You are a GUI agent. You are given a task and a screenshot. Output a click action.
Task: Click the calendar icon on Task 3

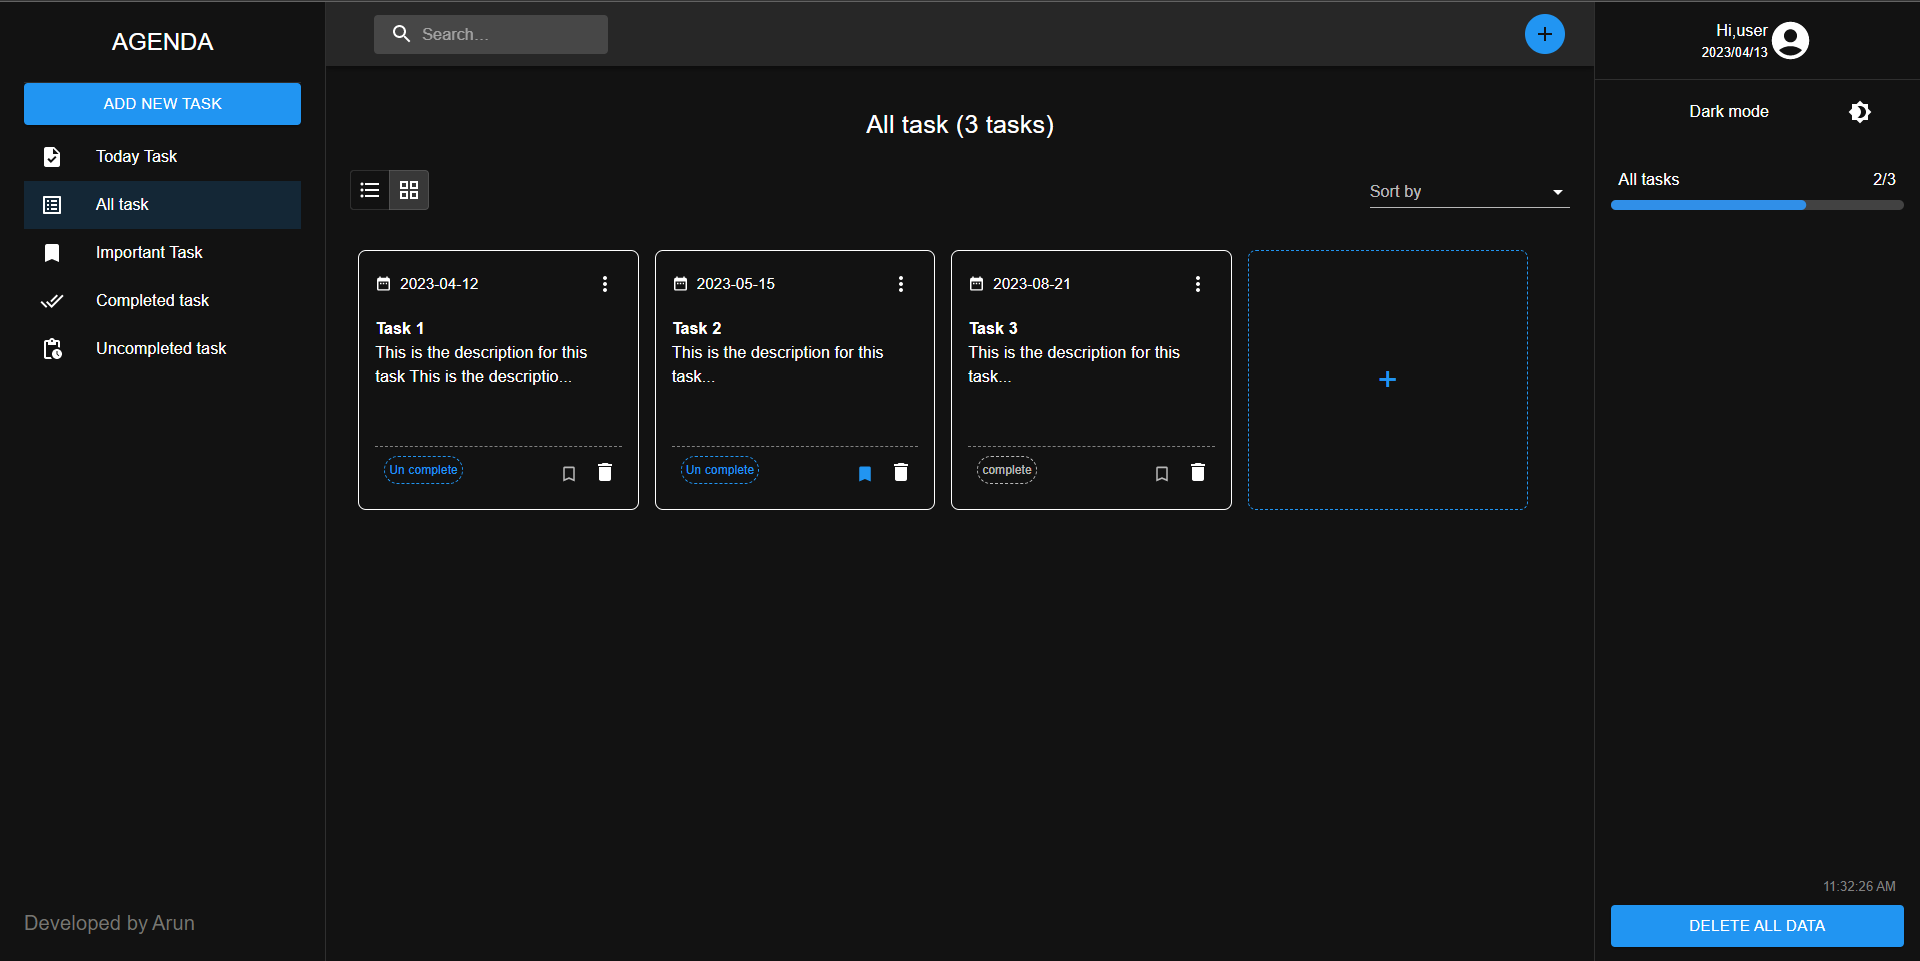(976, 284)
